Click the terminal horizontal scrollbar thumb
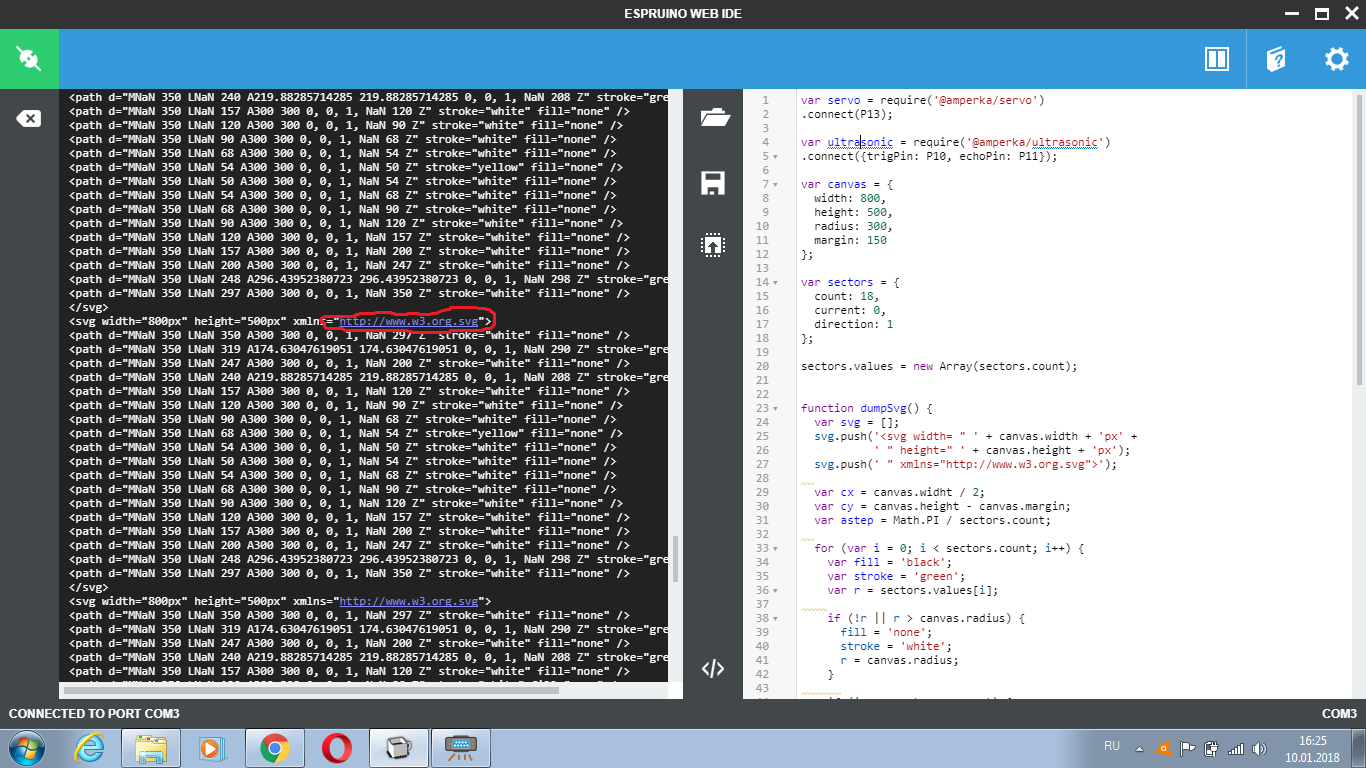Image resolution: width=1366 pixels, height=768 pixels. [x=311, y=690]
